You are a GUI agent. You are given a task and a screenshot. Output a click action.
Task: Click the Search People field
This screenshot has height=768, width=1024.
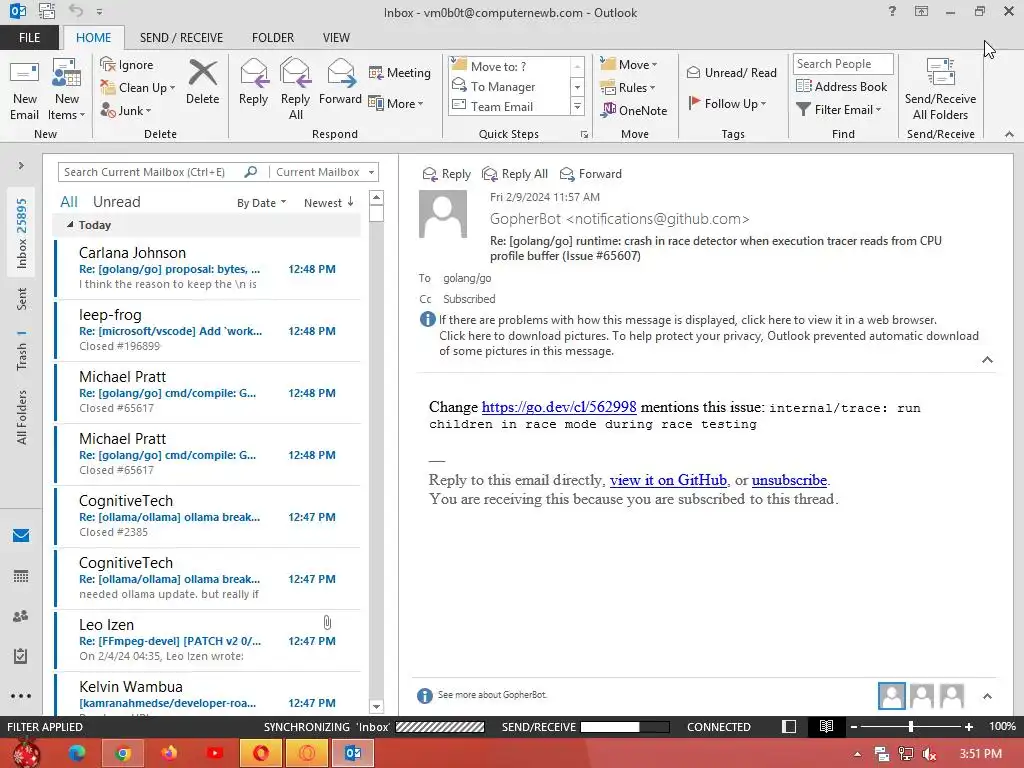click(843, 64)
